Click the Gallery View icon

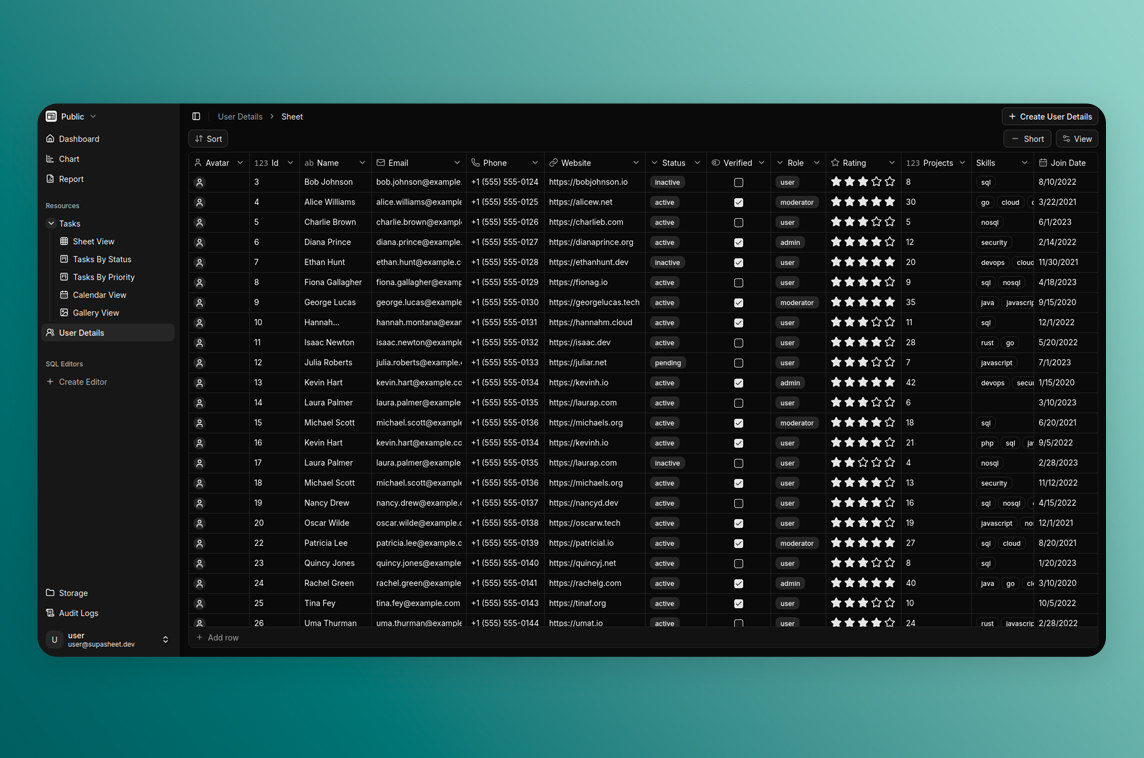point(64,313)
